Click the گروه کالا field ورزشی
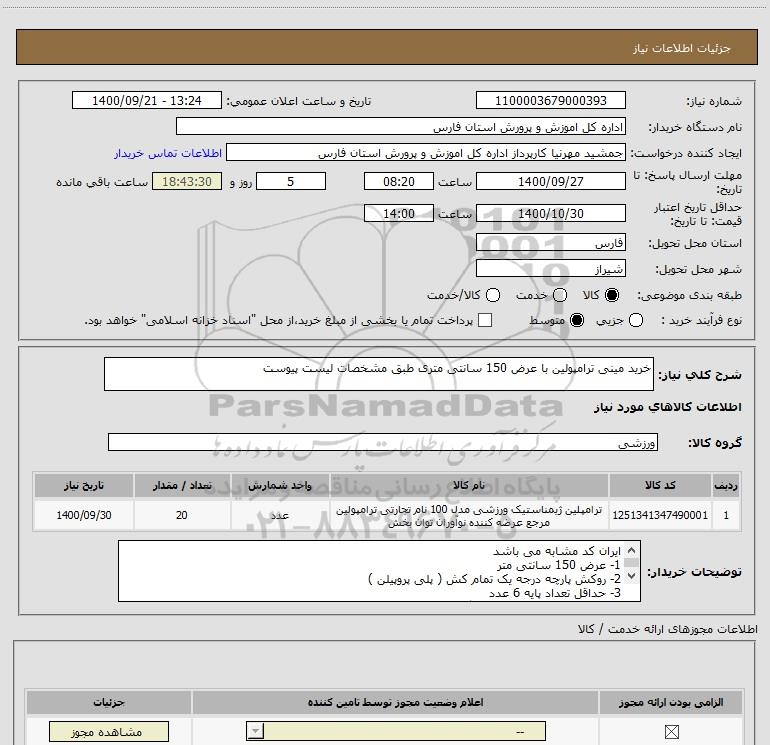 [383, 442]
